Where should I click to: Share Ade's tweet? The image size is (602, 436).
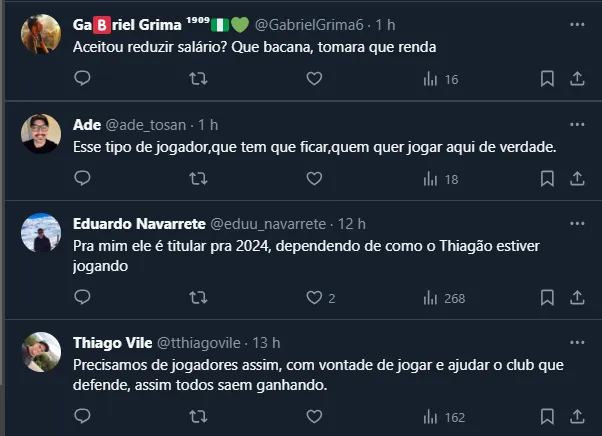coord(576,179)
